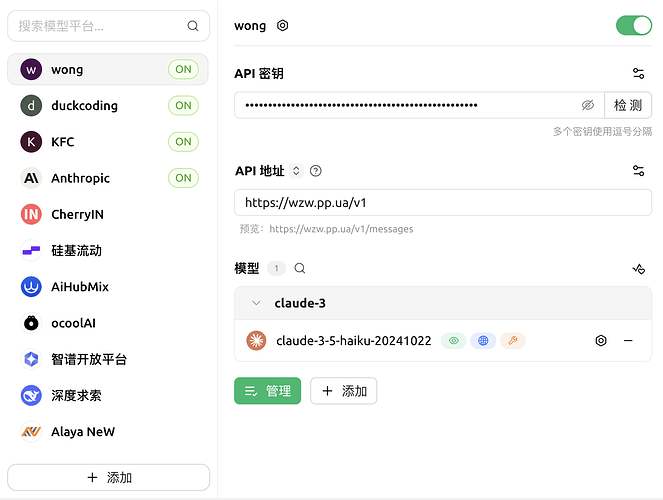Click duckcoding avatar icon
Viewport: 663px width, 500px height.
coord(31,106)
